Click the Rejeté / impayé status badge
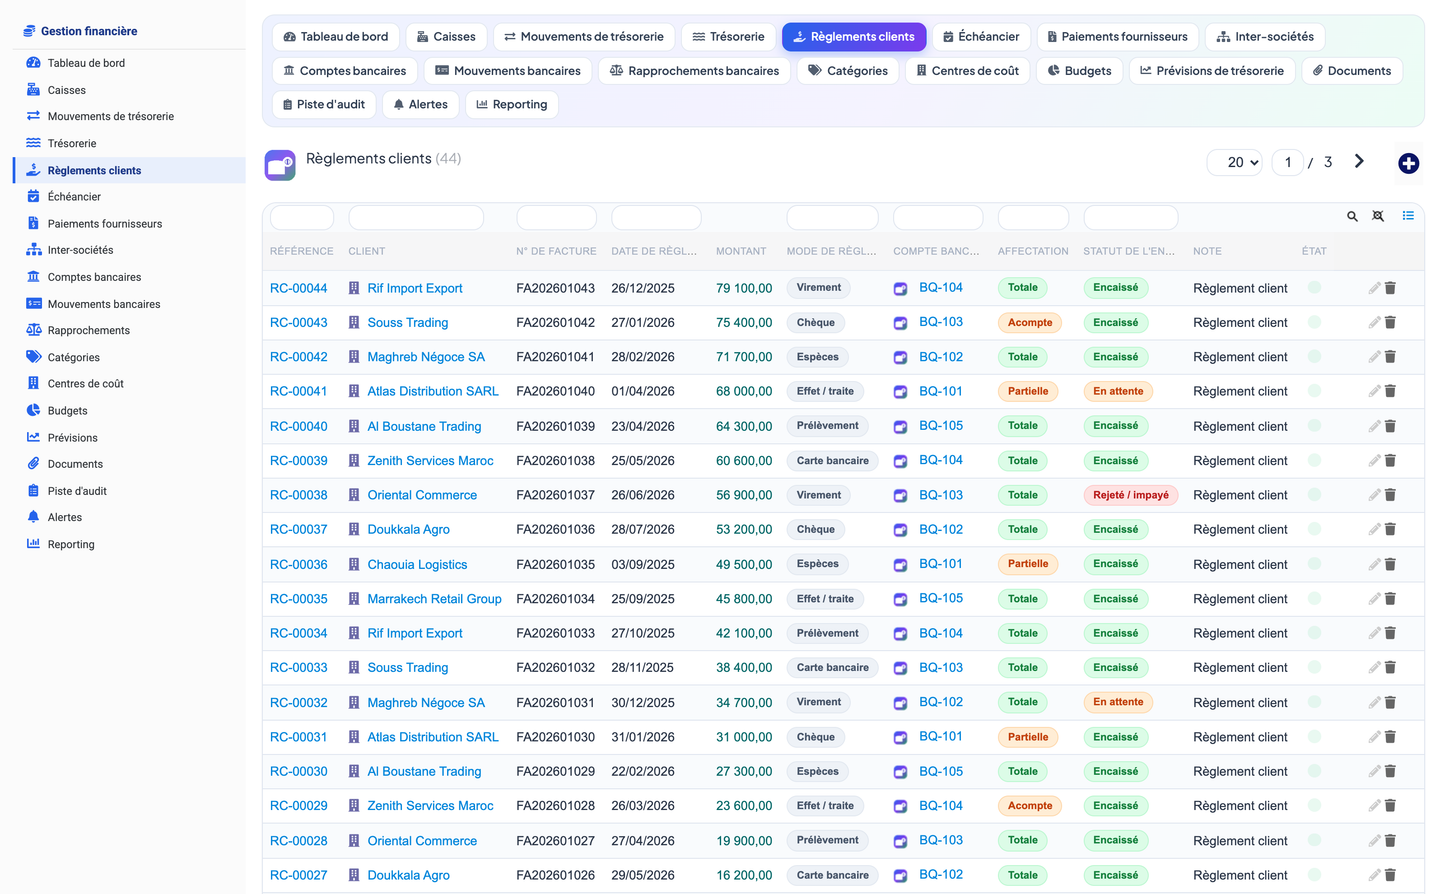 click(x=1131, y=495)
